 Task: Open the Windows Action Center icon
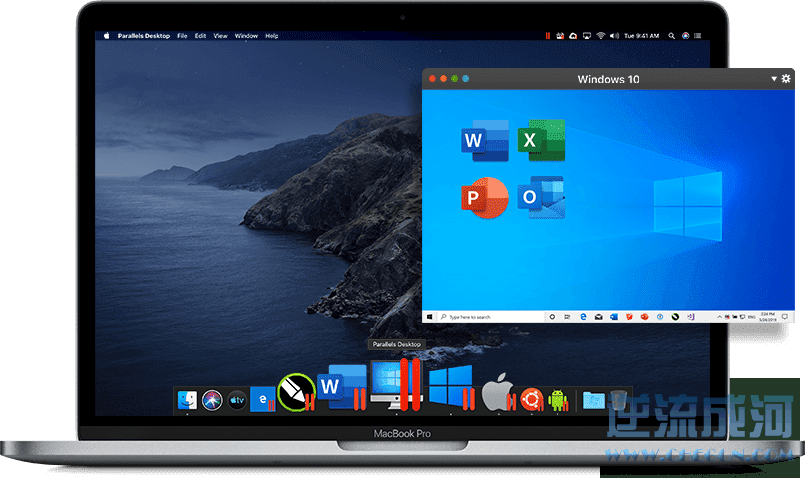click(x=784, y=317)
